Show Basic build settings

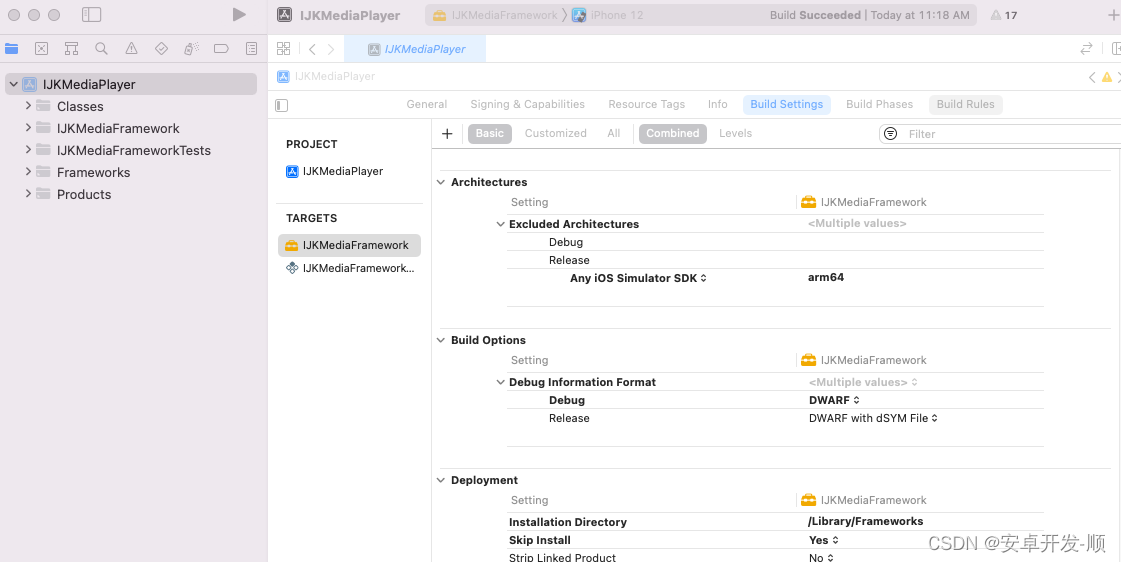tap(490, 134)
